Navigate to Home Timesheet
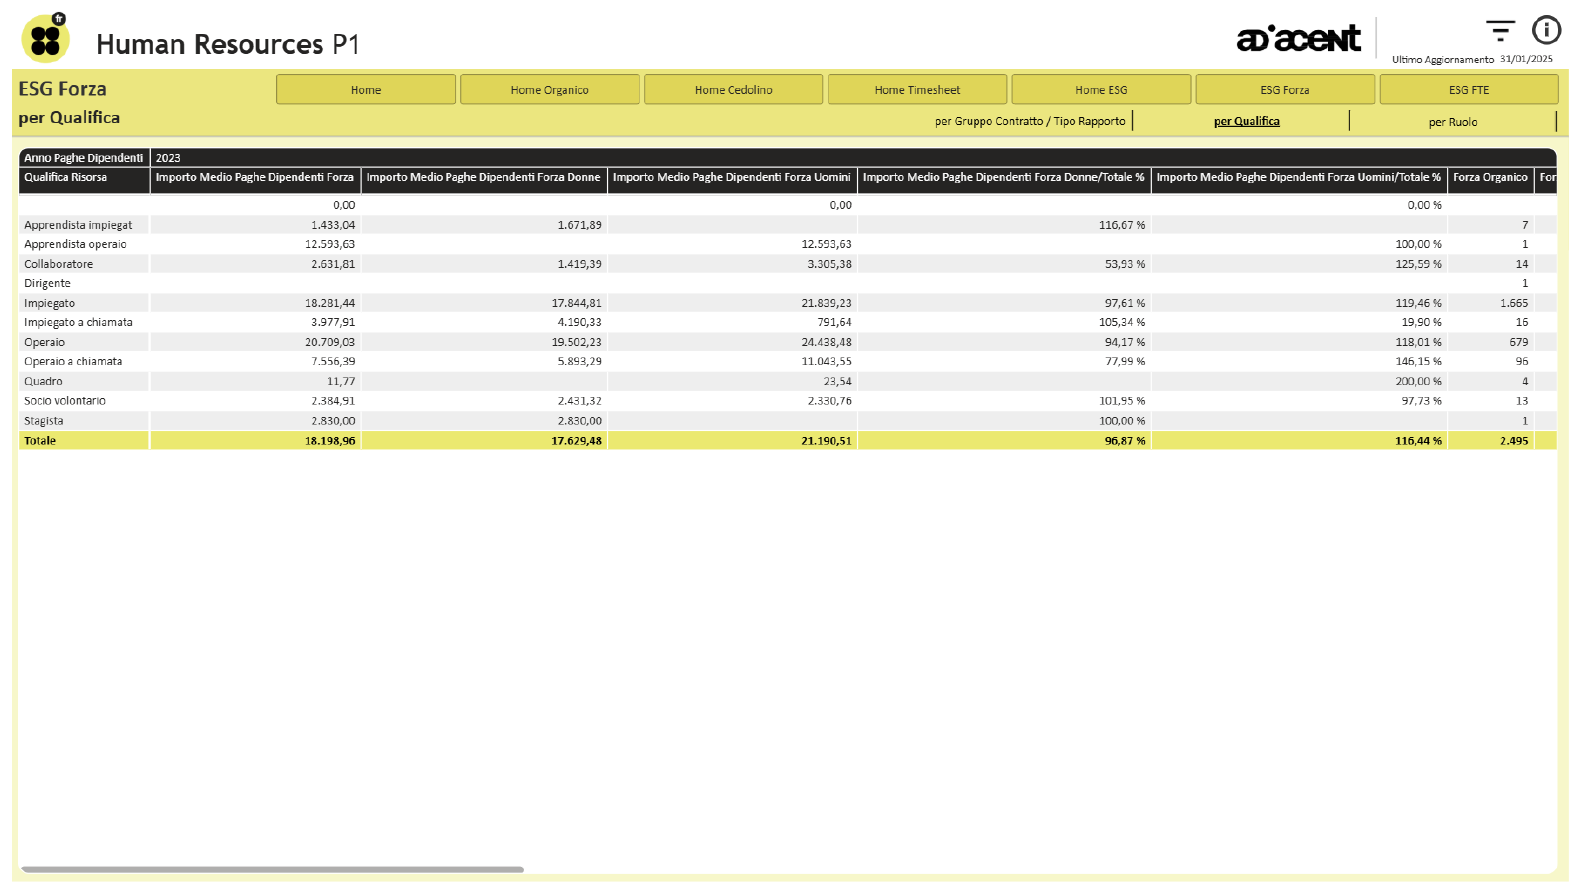Viewport: 1583px width, 890px height. click(917, 90)
